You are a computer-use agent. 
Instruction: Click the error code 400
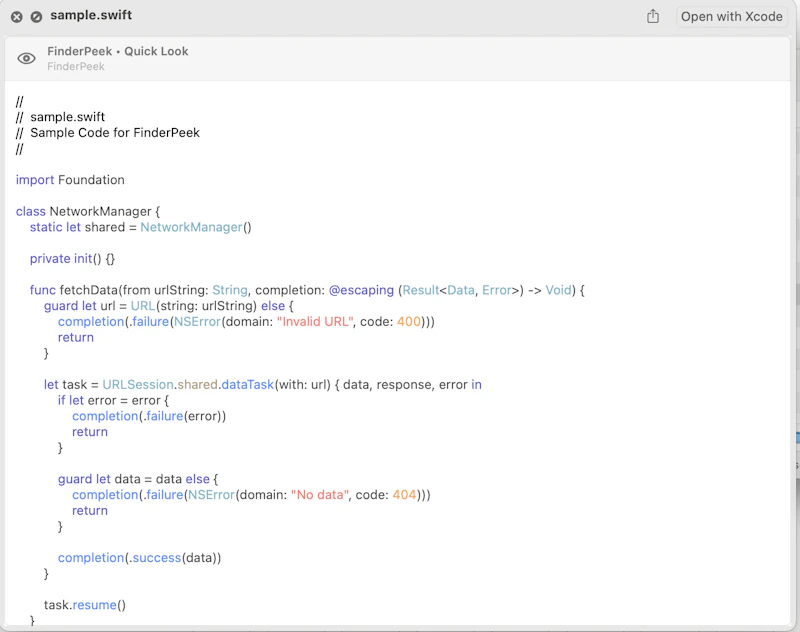(409, 321)
